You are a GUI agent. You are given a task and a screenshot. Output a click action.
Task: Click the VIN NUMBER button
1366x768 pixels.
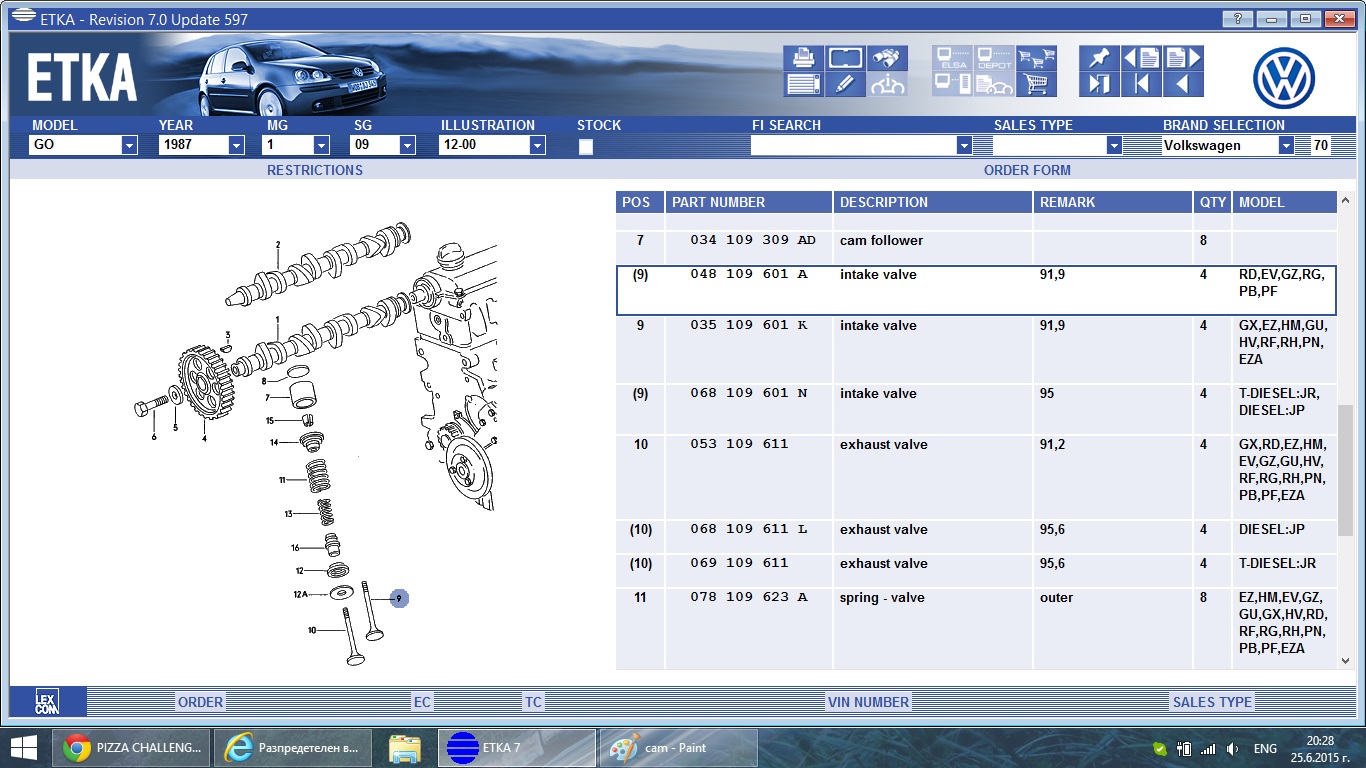868,702
